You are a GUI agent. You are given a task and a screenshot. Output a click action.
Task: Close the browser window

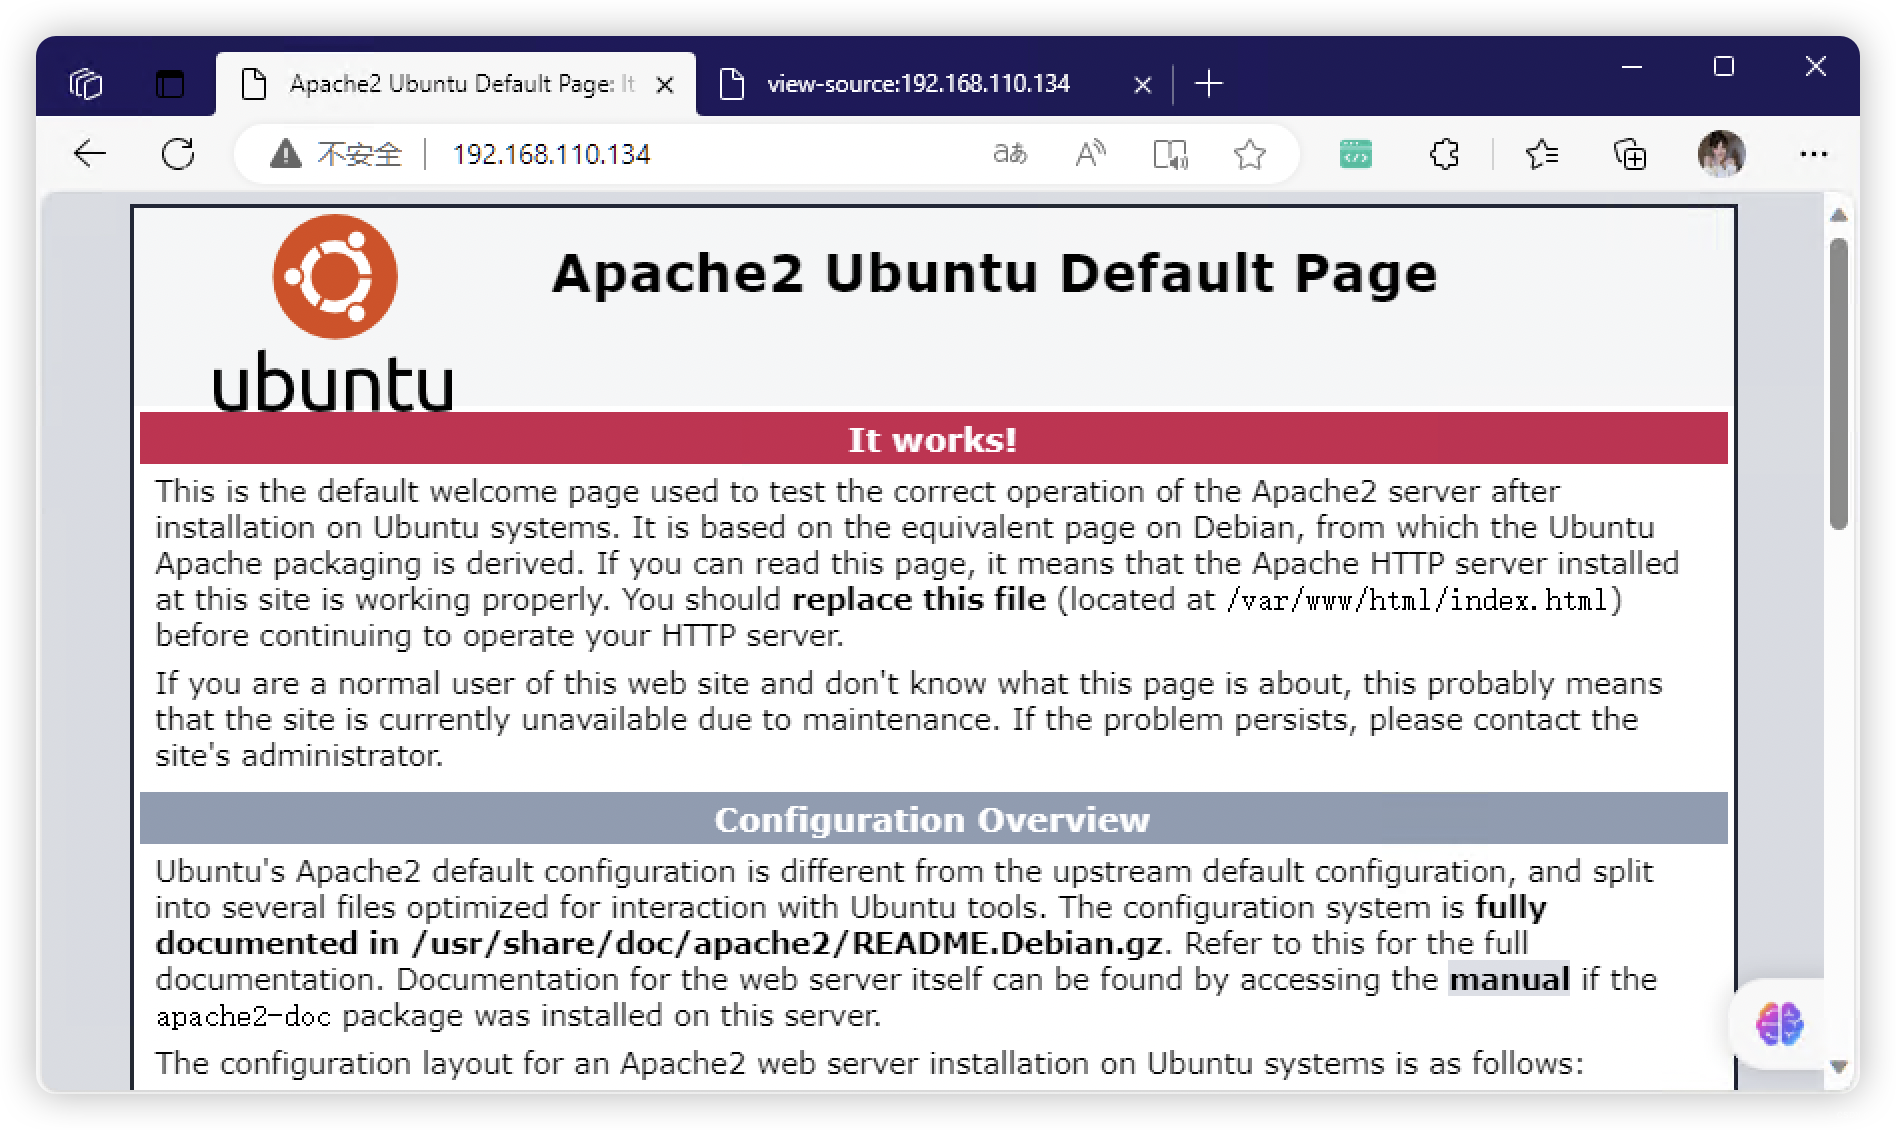(x=1816, y=67)
